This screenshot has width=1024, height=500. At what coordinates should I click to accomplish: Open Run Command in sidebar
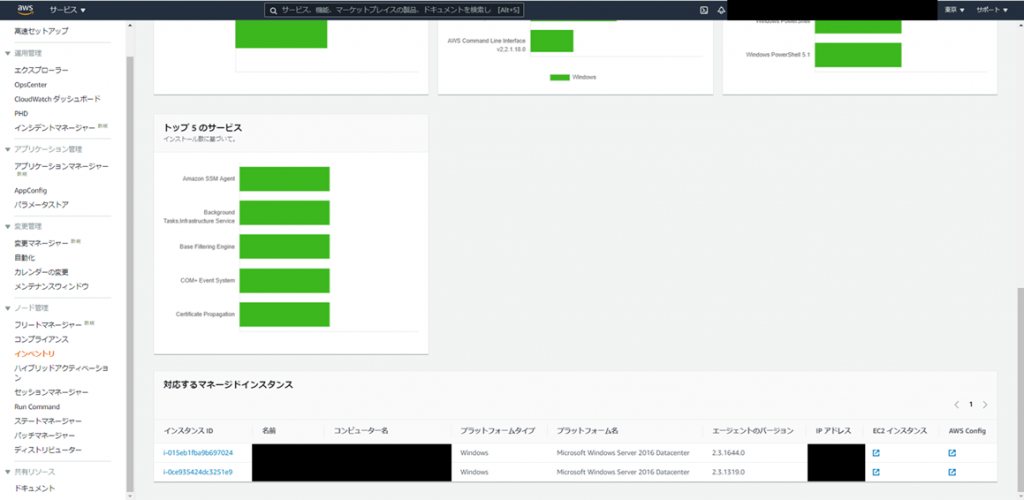[37, 407]
